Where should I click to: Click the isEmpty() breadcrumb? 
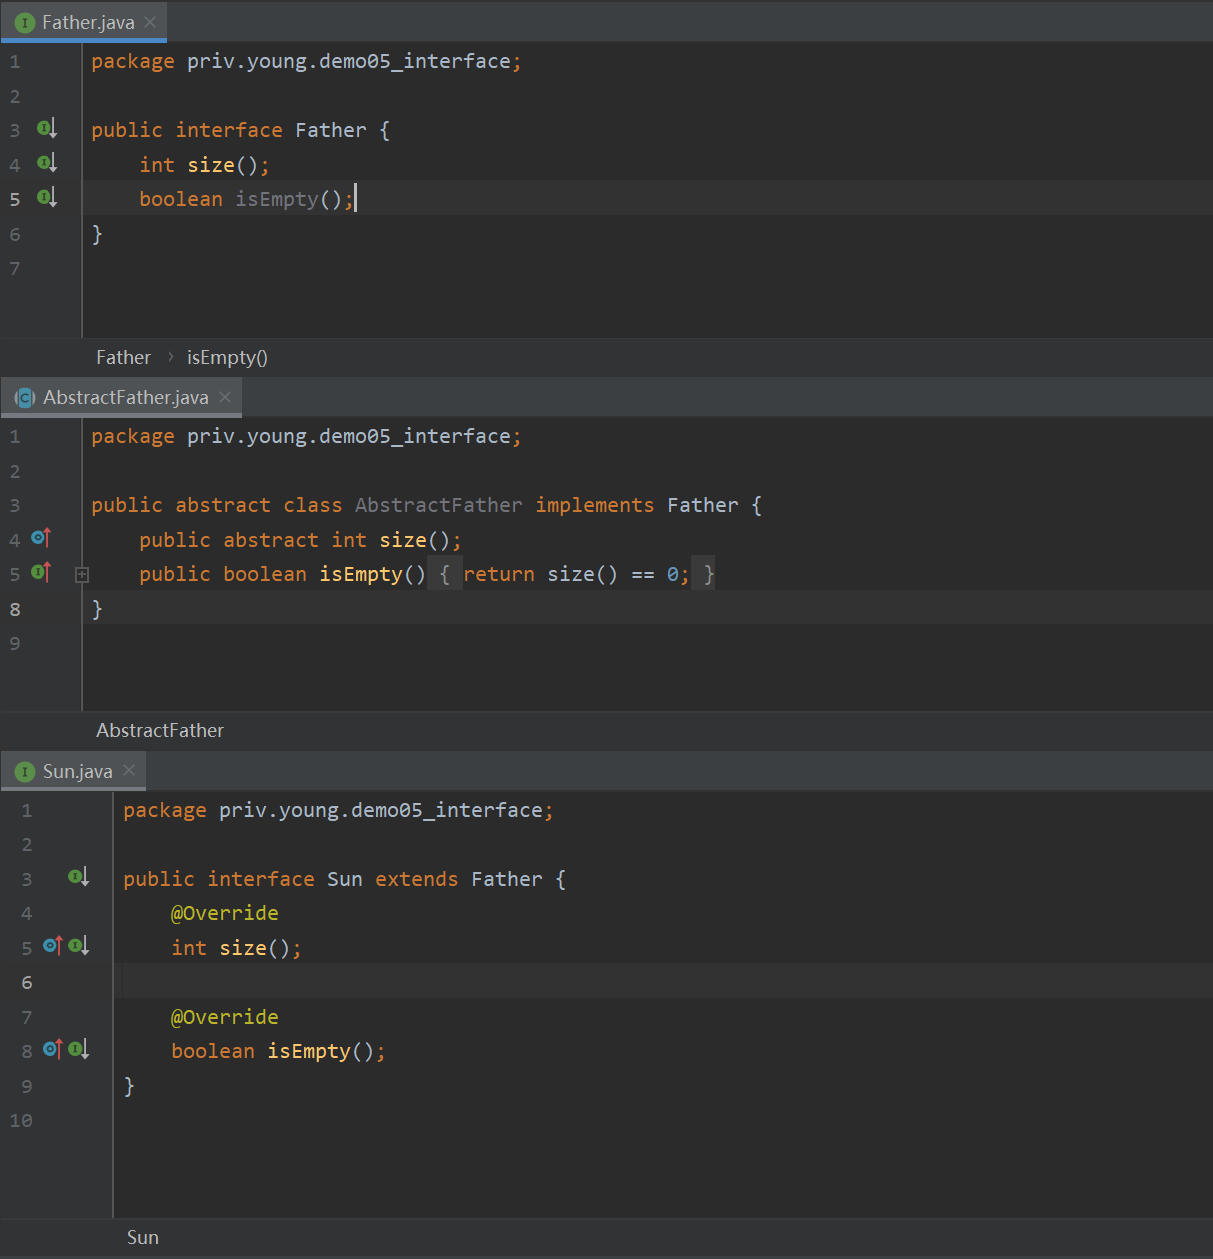click(x=227, y=357)
